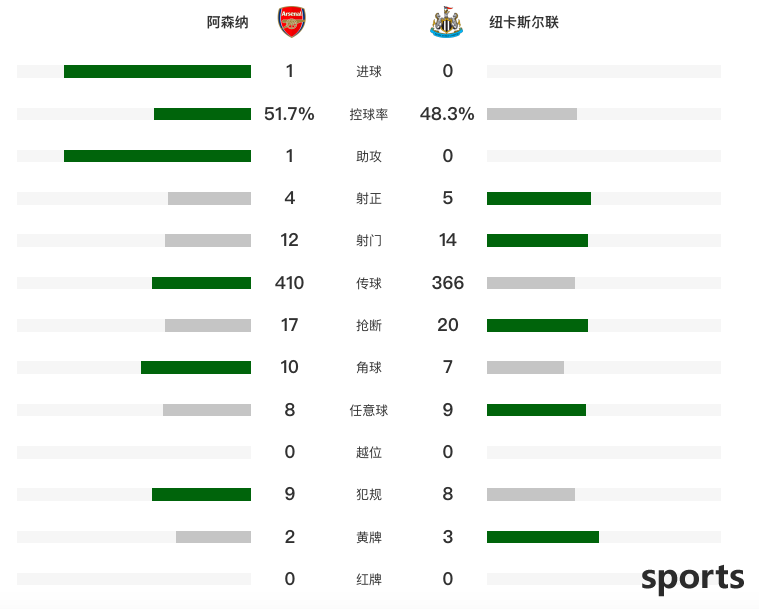Click Arsenal's green 进球 bar
The height and width of the screenshot is (609, 759).
pos(157,71)
